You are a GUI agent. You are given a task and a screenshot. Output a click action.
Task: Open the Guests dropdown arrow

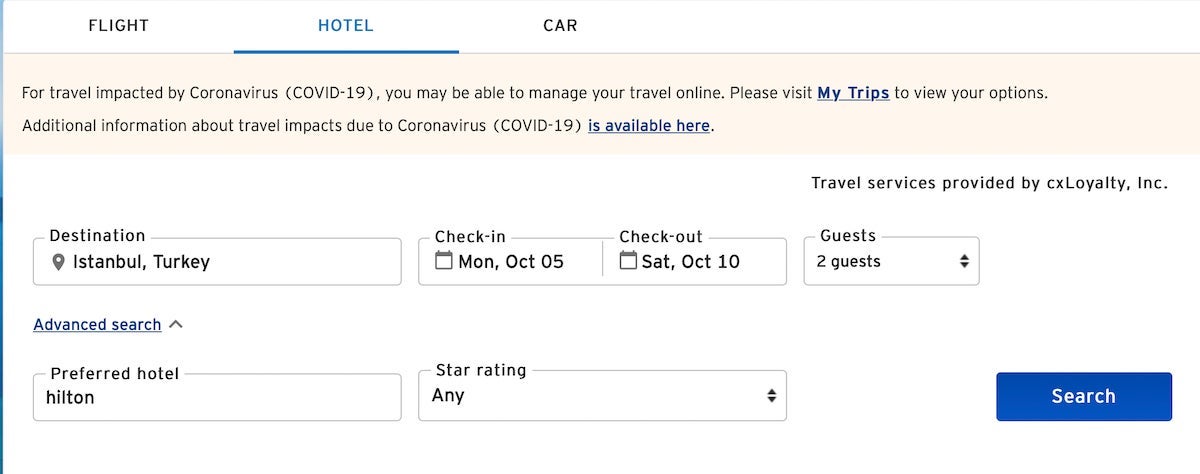click(964, 261)
